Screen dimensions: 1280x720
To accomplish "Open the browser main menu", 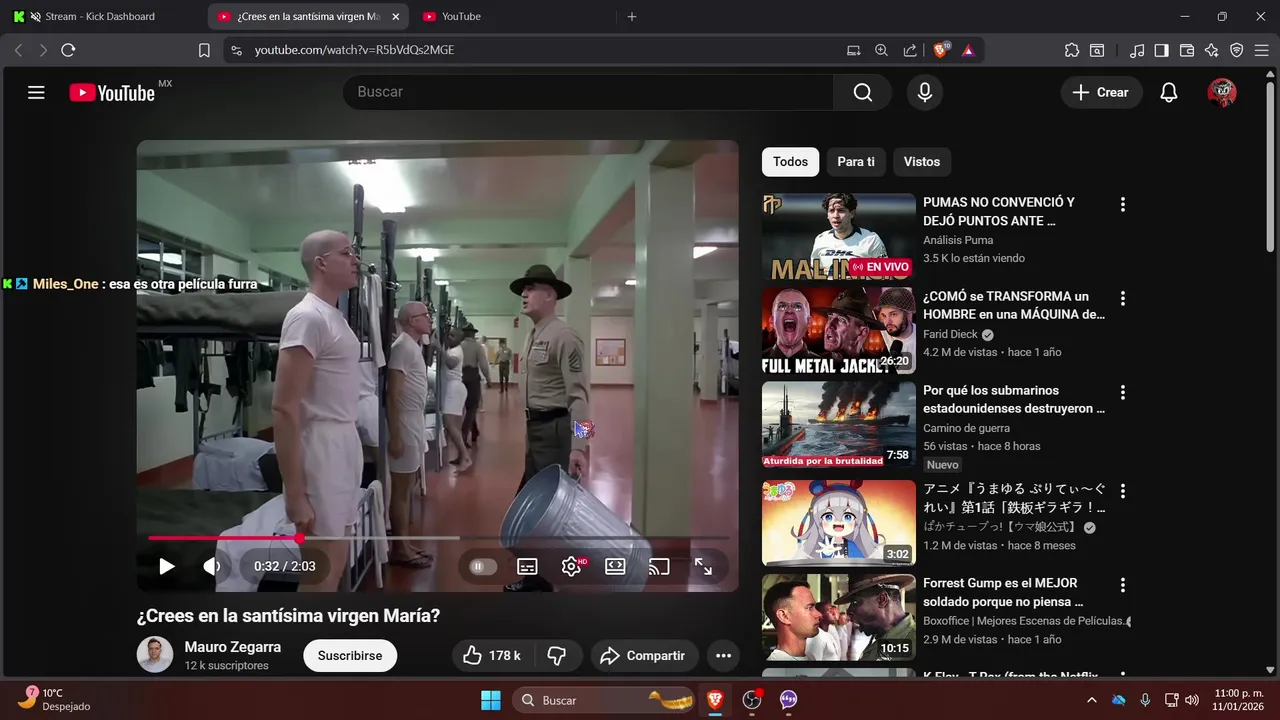I will click(x=1262, y=50).
